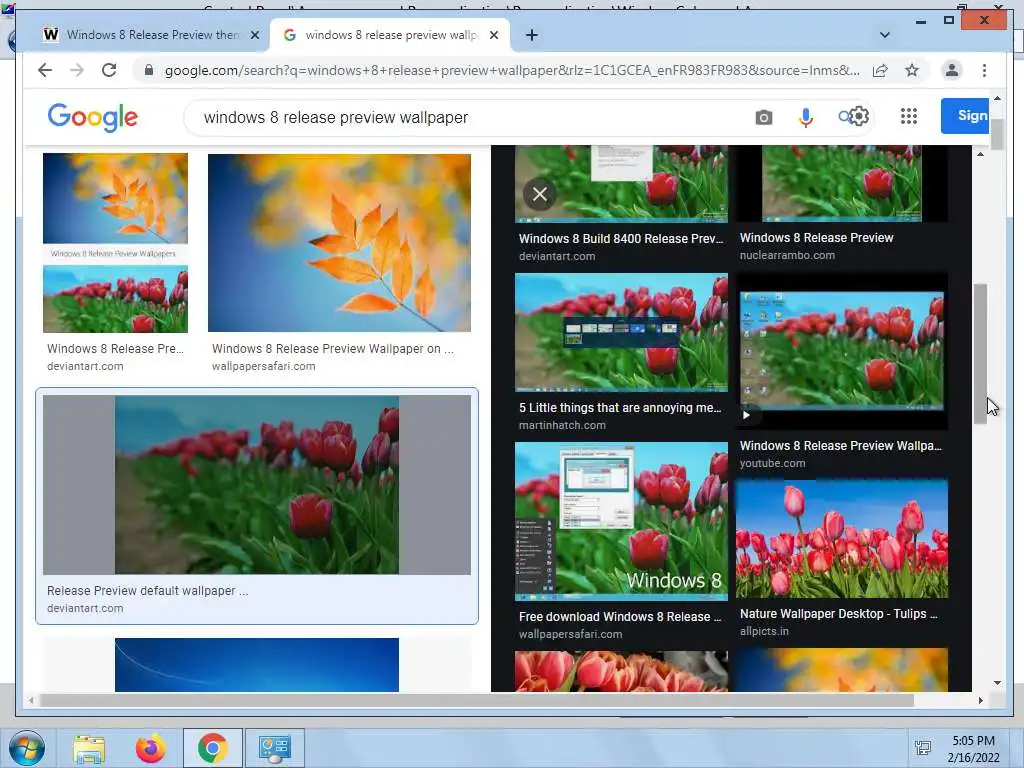Click the preview panel scroll up arrow
The image size is (1024, 768).
coord(980,154)
